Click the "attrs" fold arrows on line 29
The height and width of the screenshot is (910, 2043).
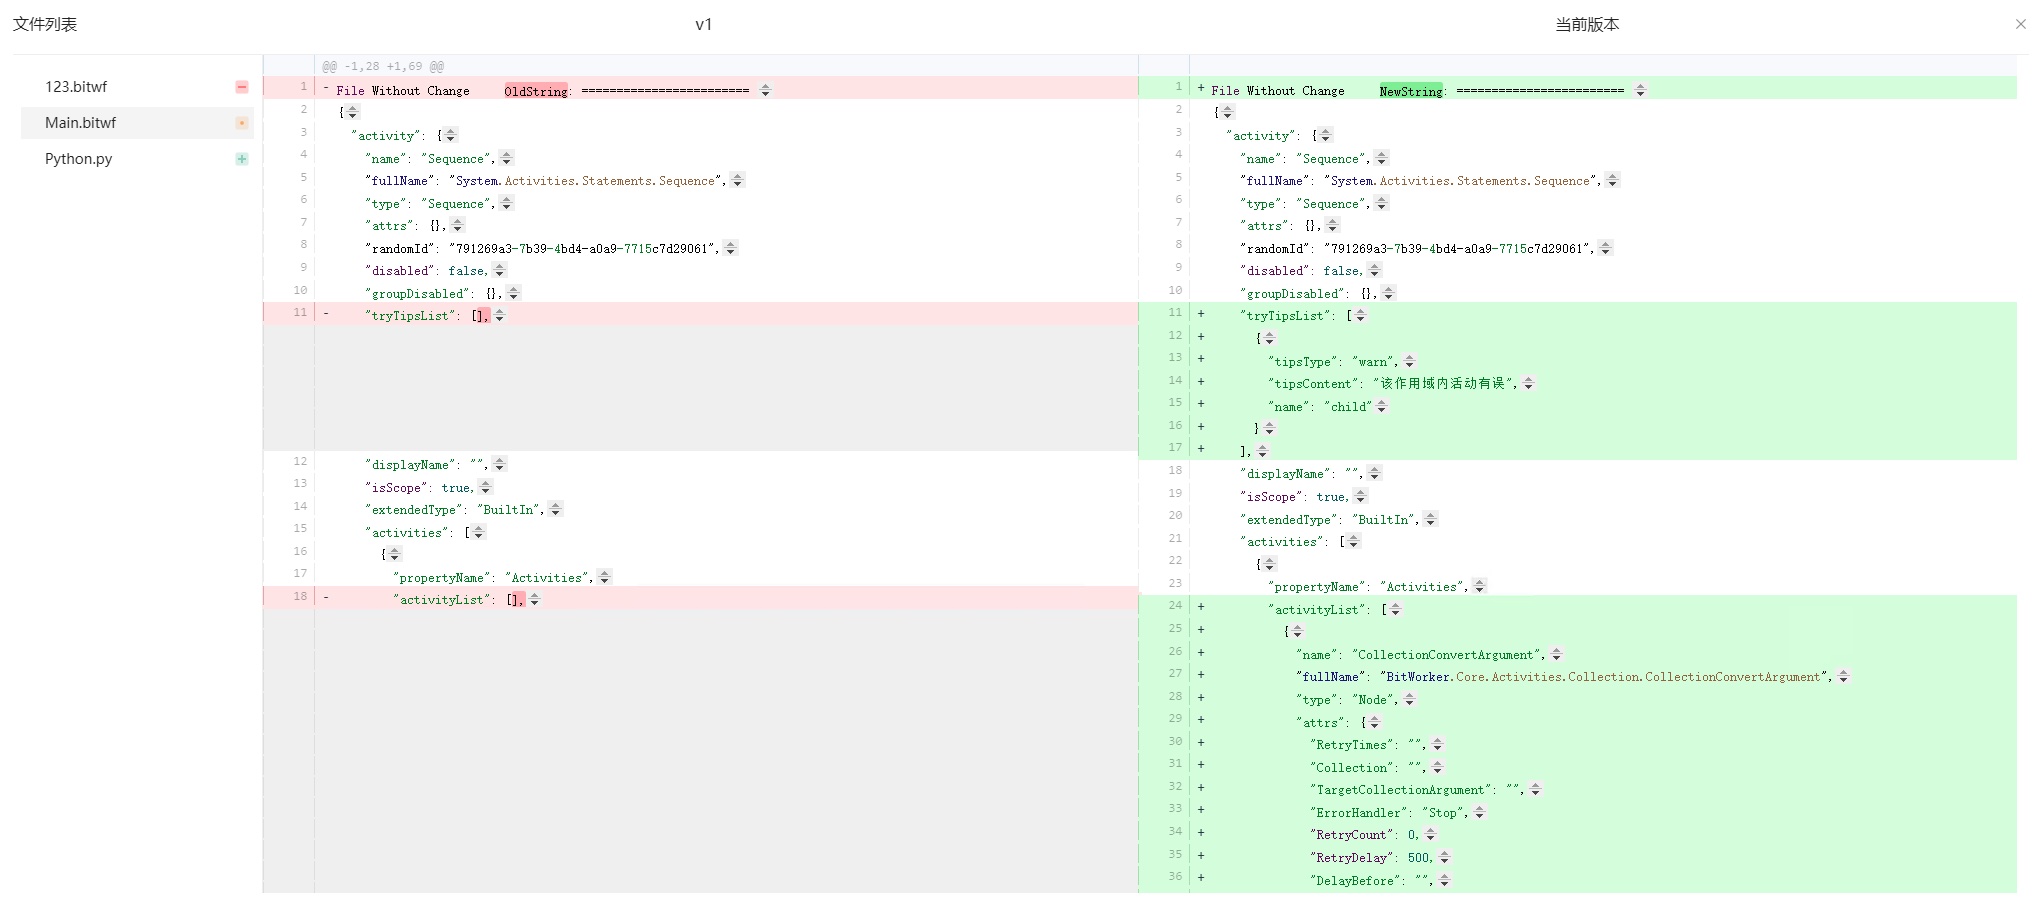[1374, 722]
